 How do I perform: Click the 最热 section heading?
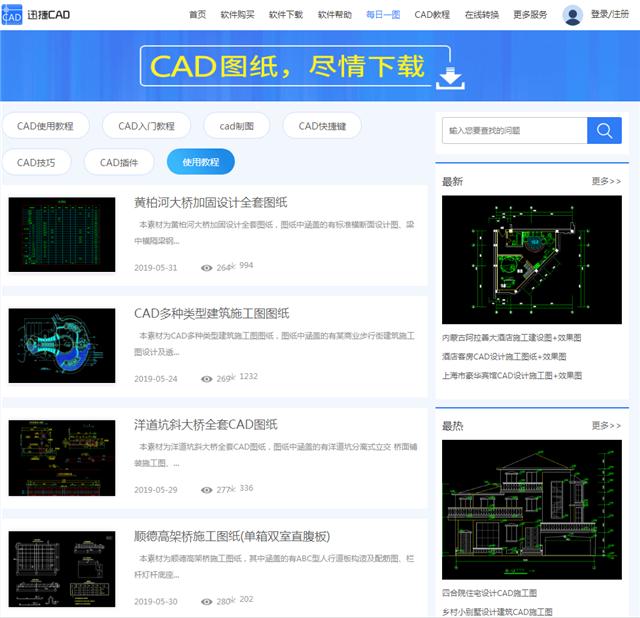click(x=452, y=426)
